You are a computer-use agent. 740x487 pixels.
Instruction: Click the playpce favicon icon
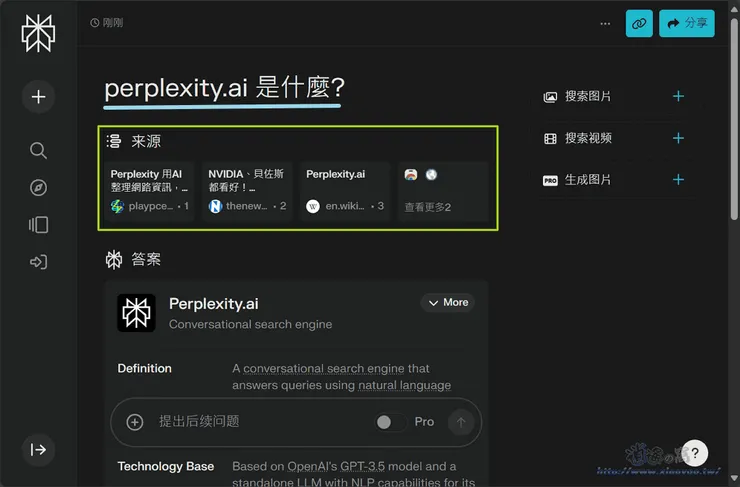point(117,206)
